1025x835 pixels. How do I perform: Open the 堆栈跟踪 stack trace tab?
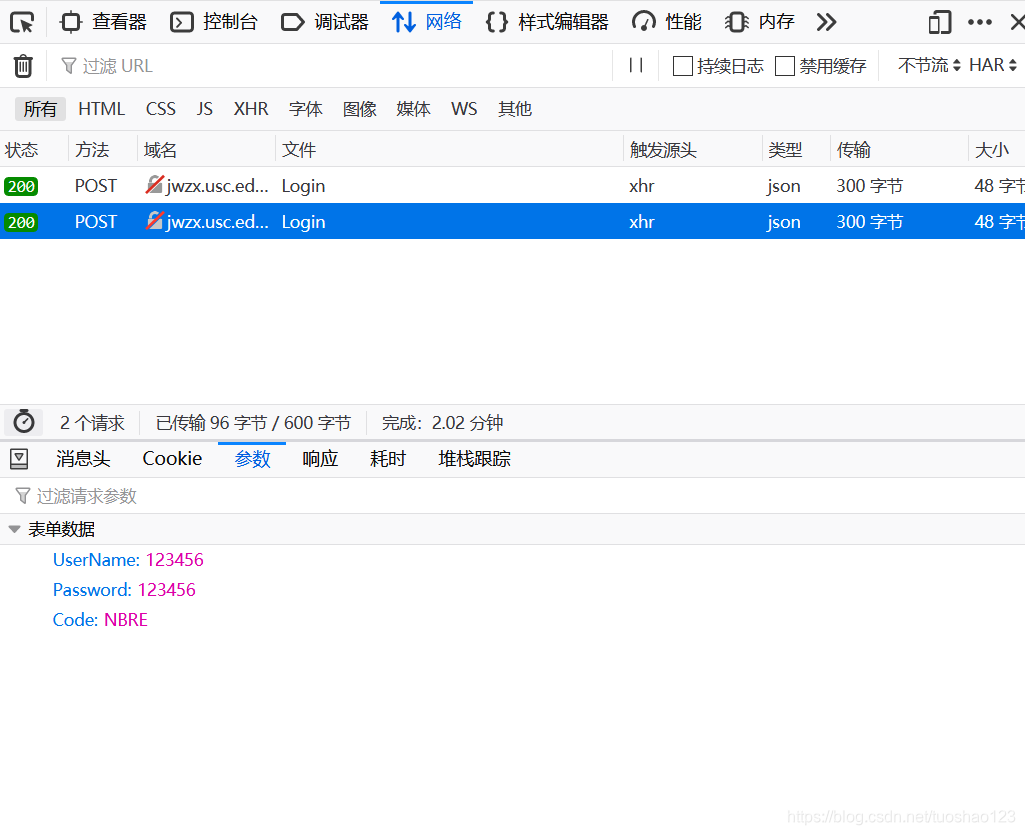point(475,459)
